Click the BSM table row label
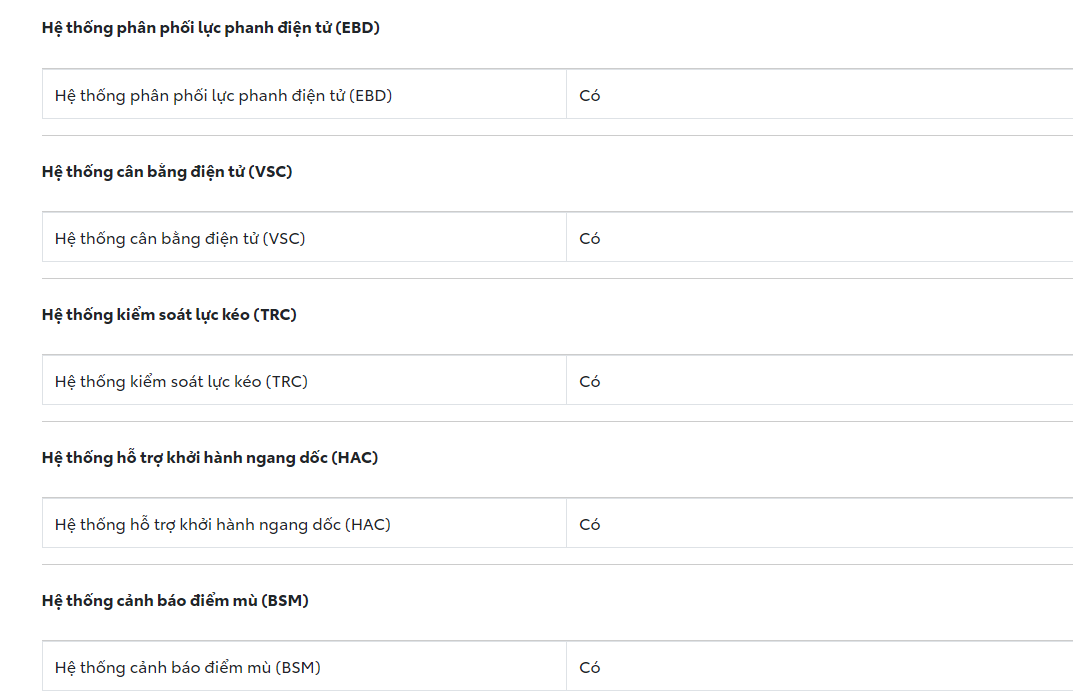1073x699 pixels. tap(188, 668)
